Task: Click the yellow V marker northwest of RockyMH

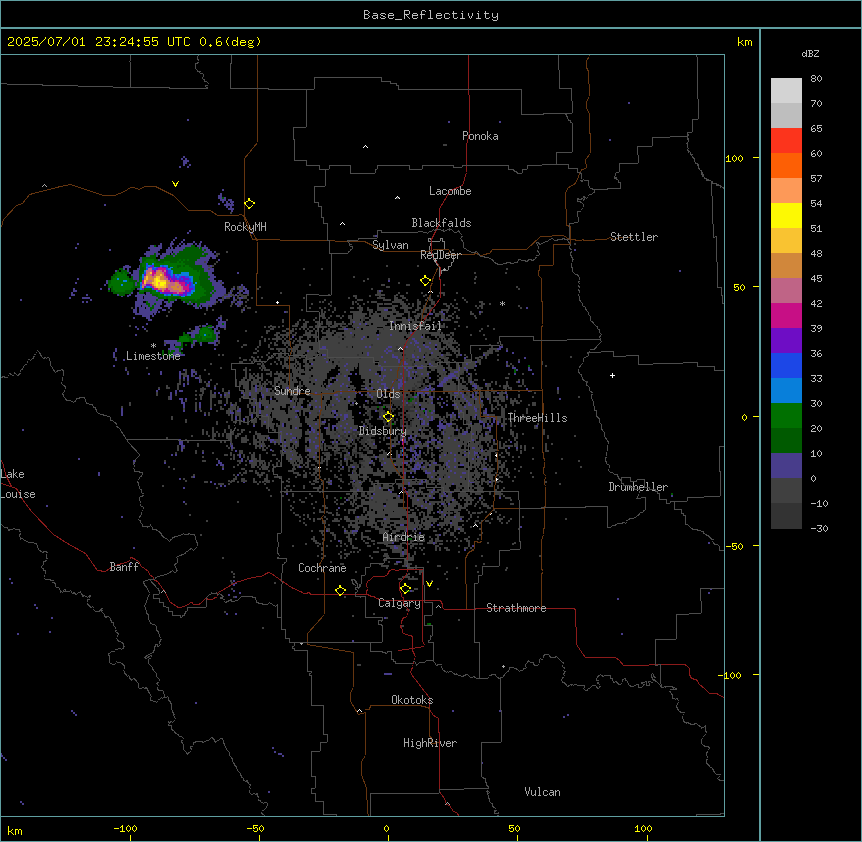Action: [x=175, y=184]
